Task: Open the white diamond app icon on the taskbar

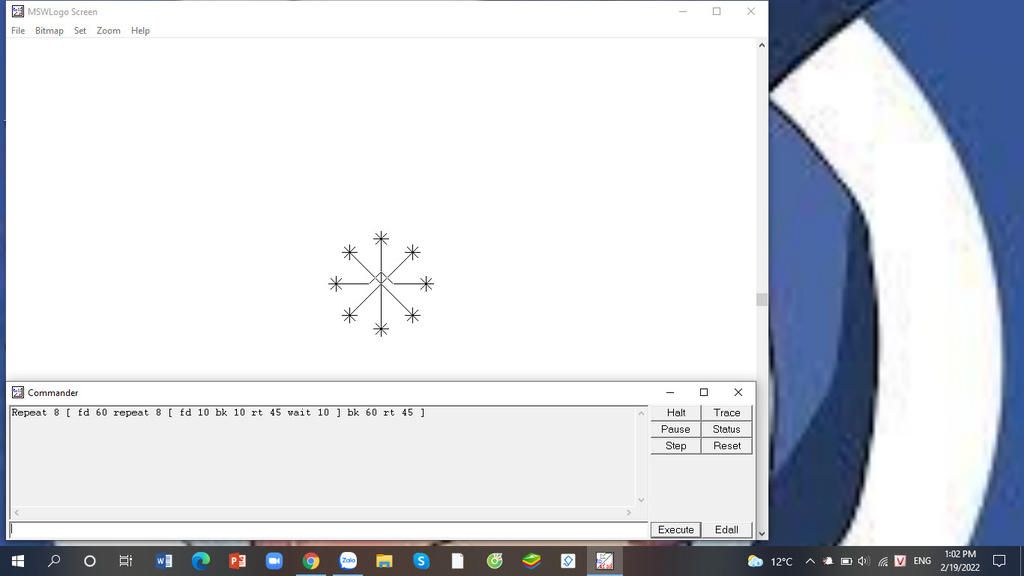Action: [568, 561]
